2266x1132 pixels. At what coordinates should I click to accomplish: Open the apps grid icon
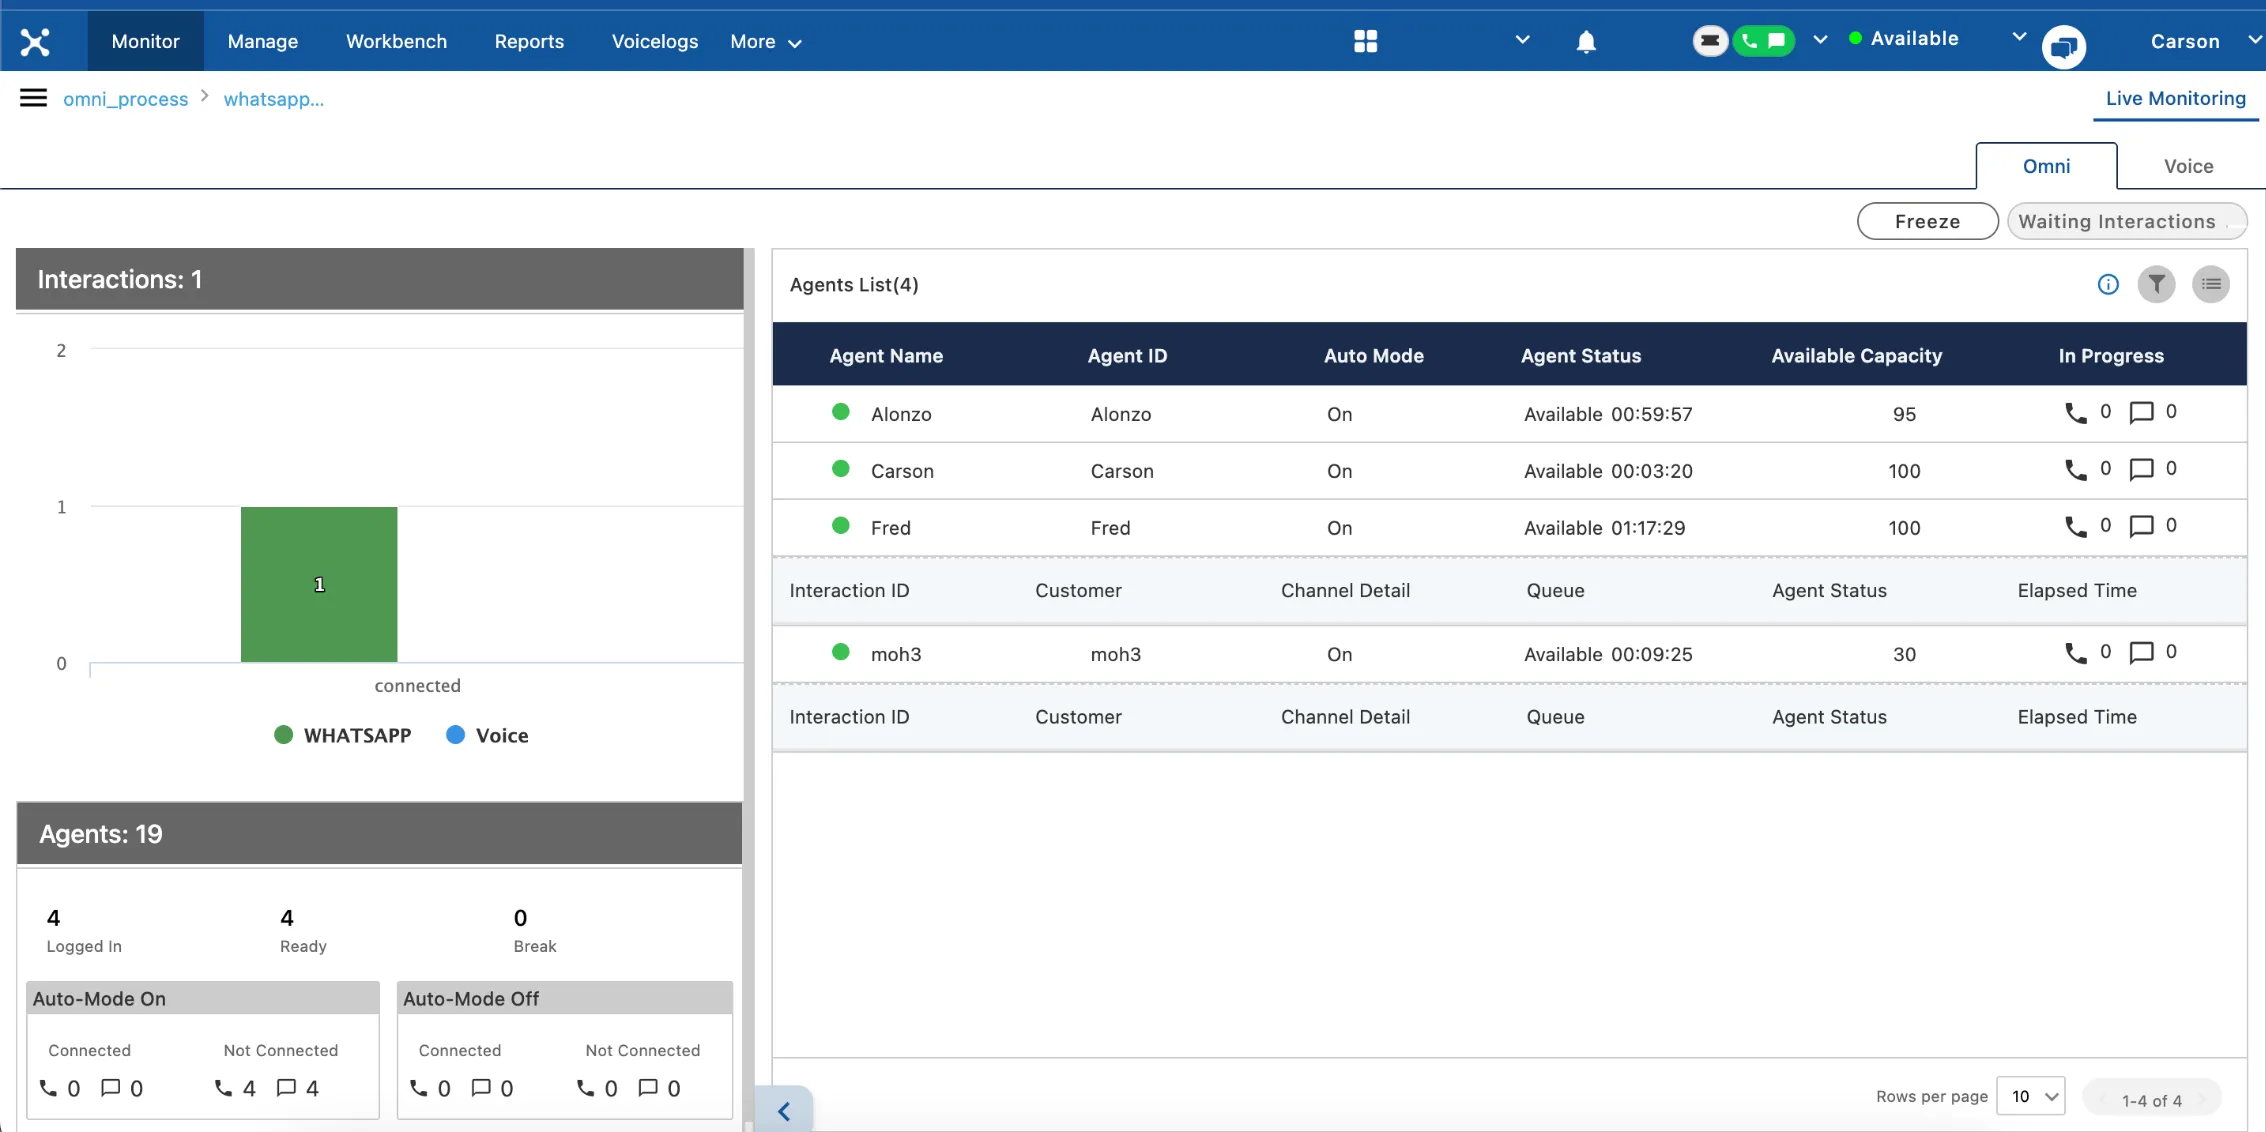pyautogui.click(x=1365, y=41)
